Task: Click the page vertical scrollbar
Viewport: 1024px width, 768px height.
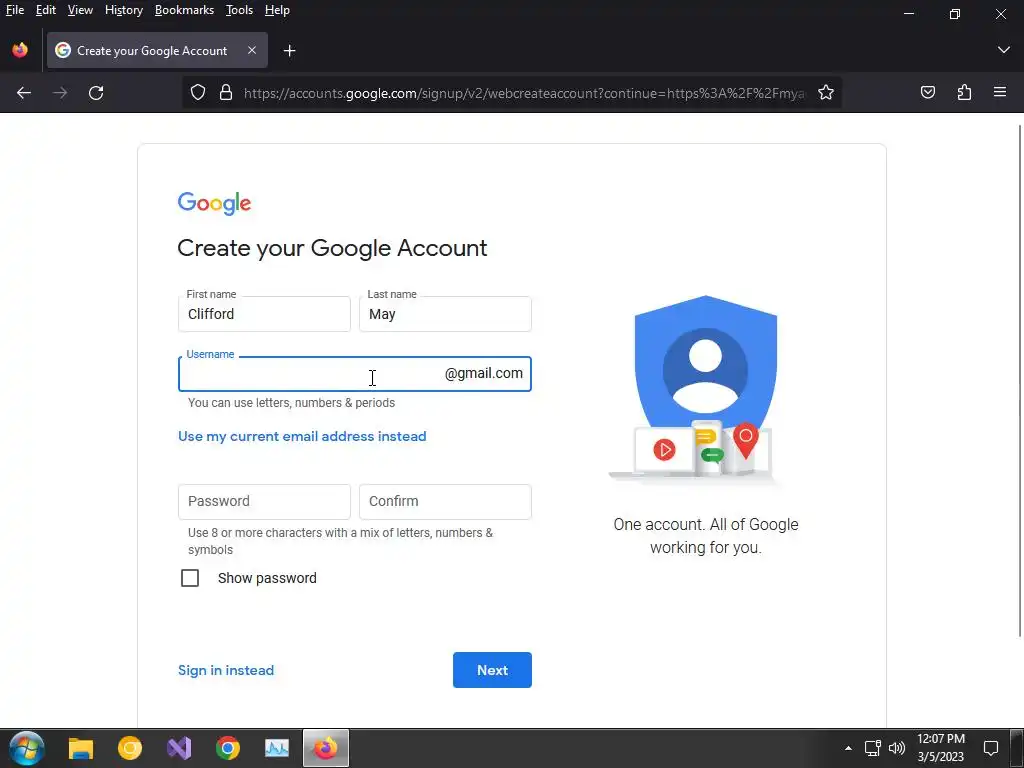Action: coord(1020,380)
